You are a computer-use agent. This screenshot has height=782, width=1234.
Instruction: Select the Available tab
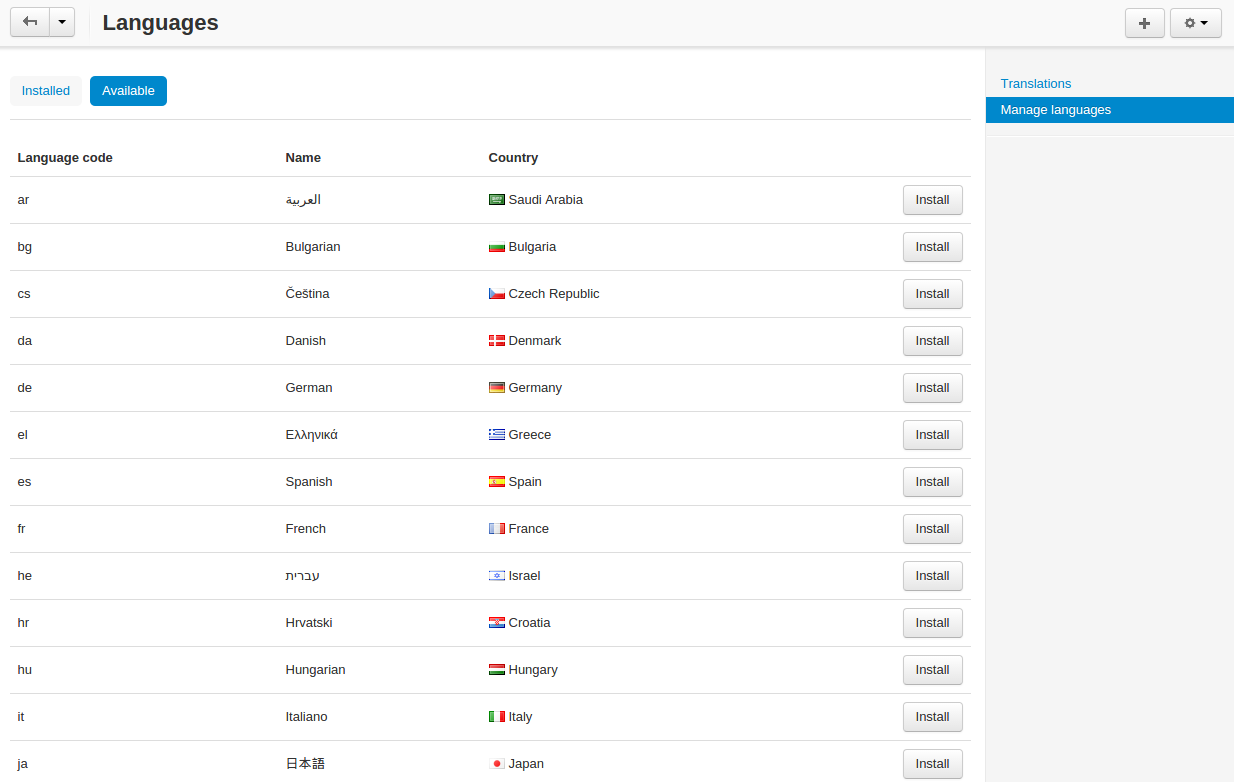click(x=128, y=91)
